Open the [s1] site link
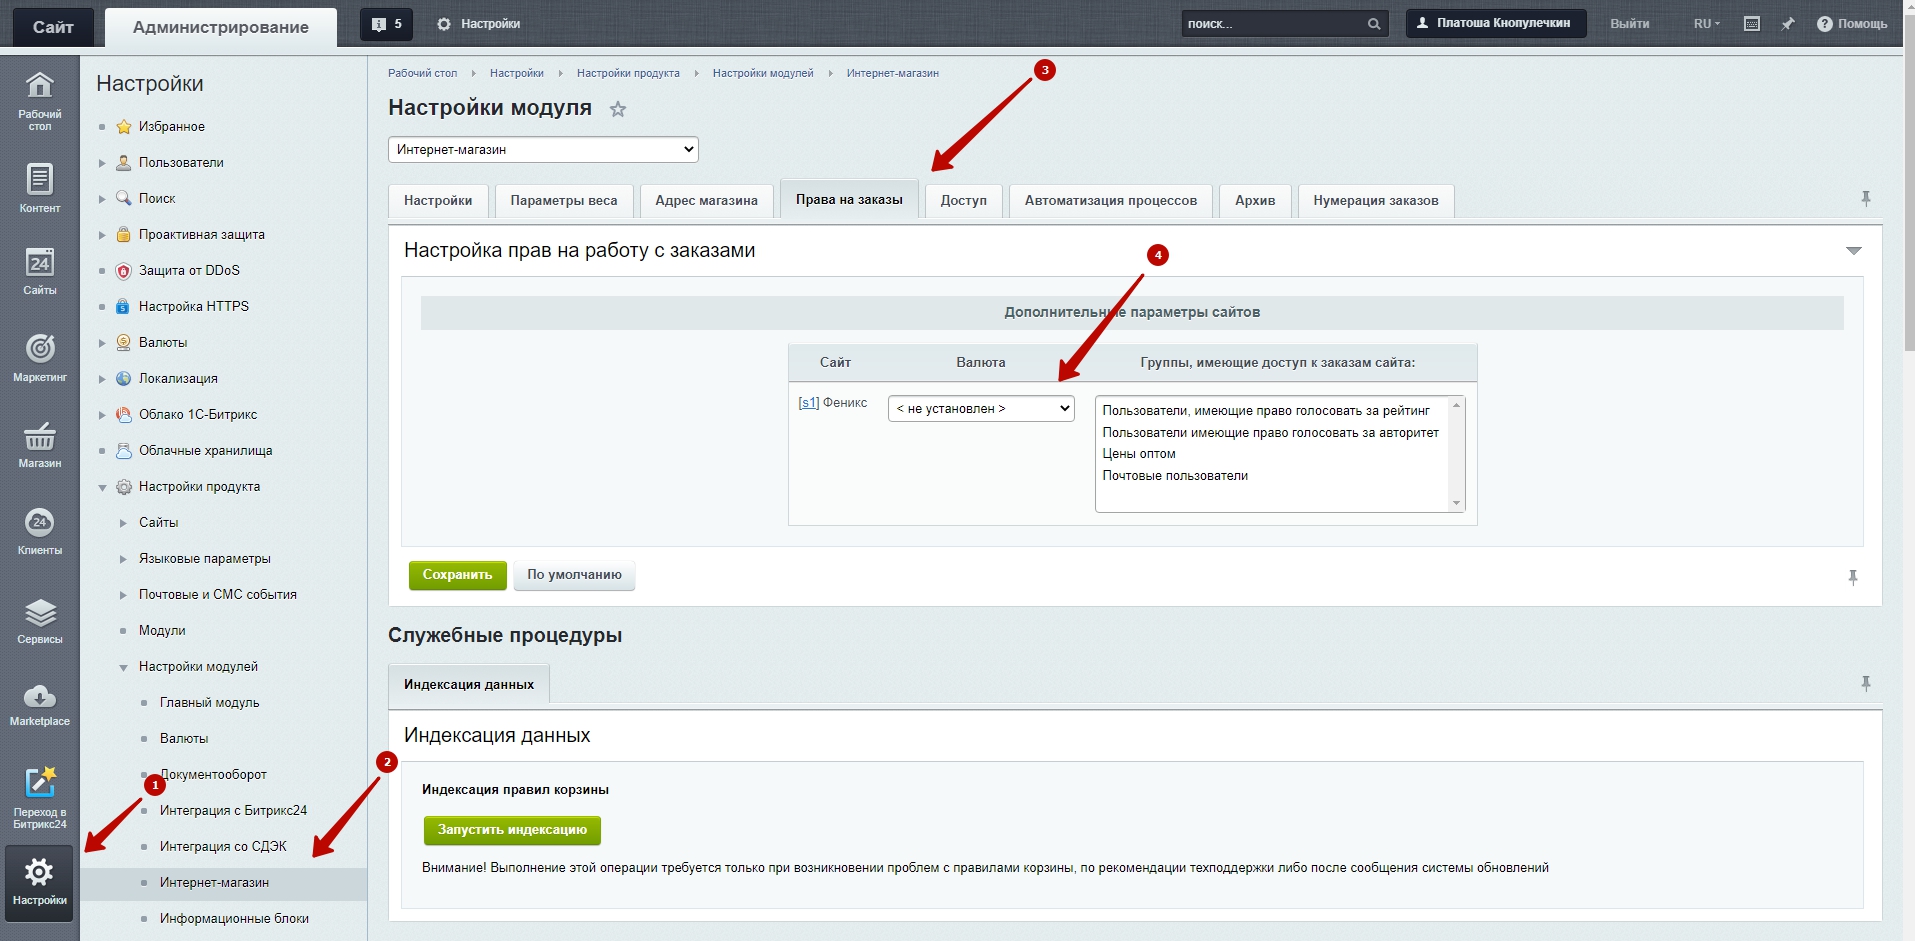This screenshot has height=941, width=1915. click(x=808, y=402)
